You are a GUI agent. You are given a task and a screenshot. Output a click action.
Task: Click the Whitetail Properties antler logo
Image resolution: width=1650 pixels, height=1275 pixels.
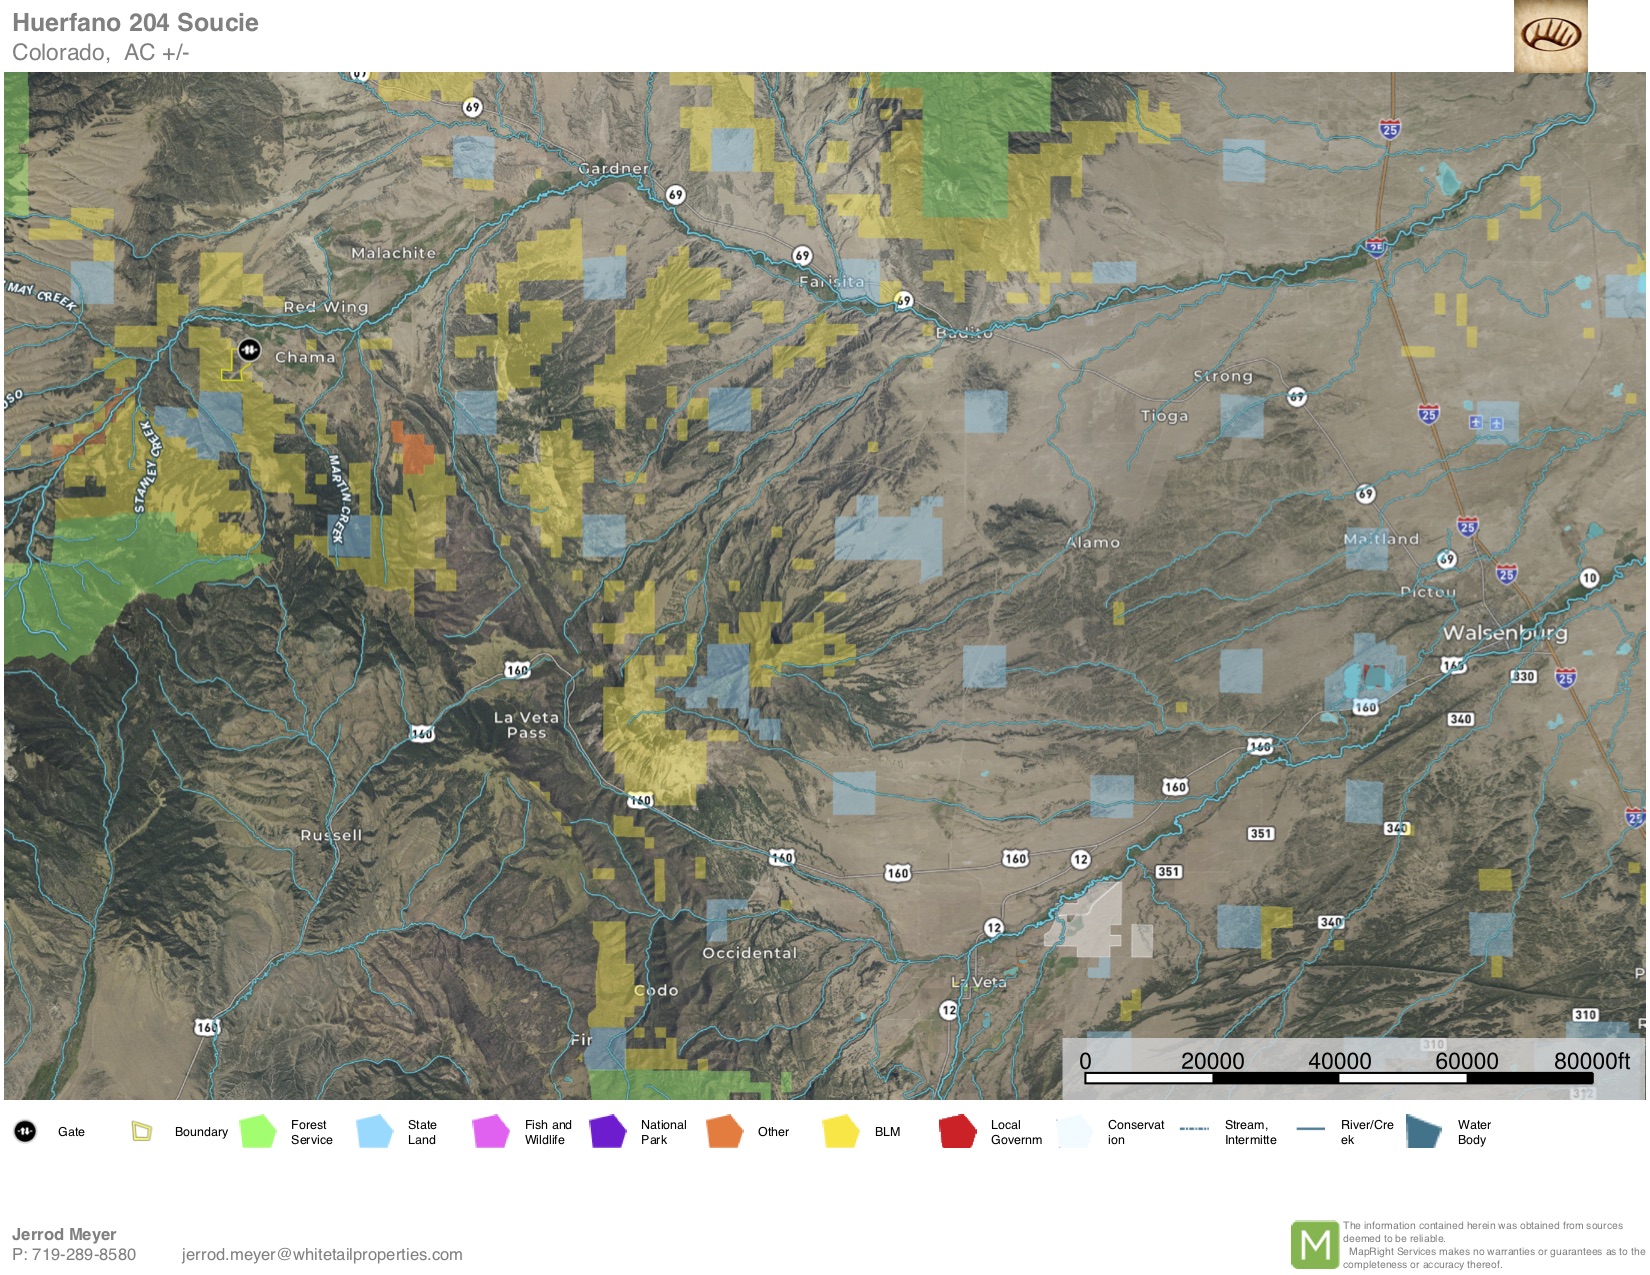(1550, 36)
